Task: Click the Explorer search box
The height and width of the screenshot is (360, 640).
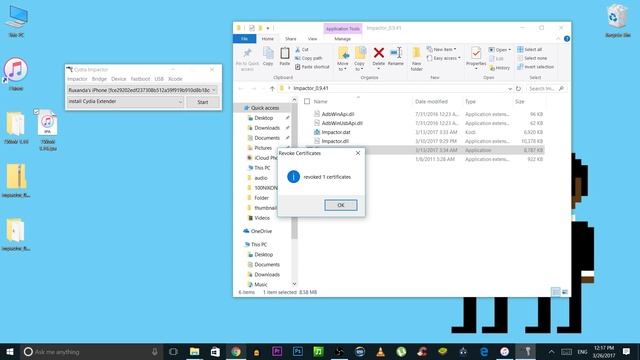Action: click(x=546, y=89)
